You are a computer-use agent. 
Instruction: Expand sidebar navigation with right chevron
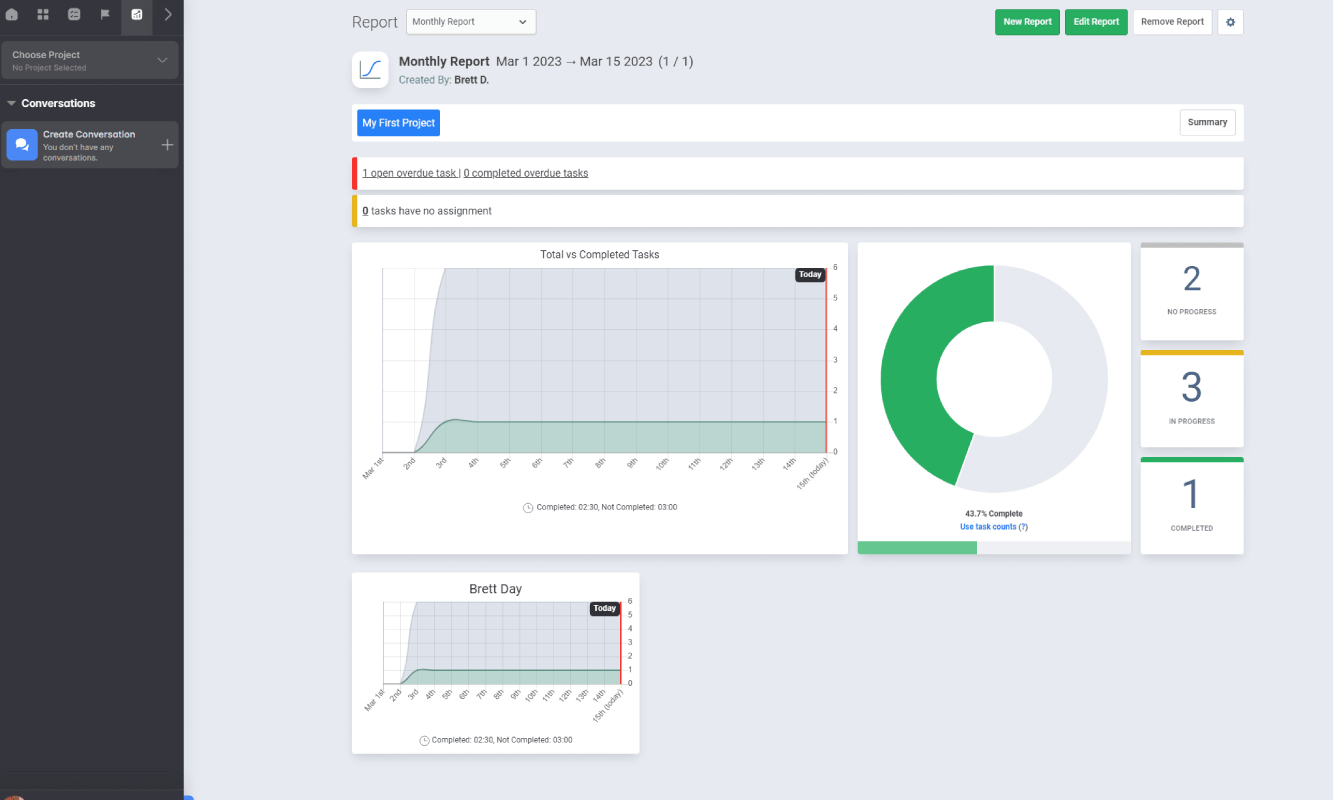click(168, 14)
